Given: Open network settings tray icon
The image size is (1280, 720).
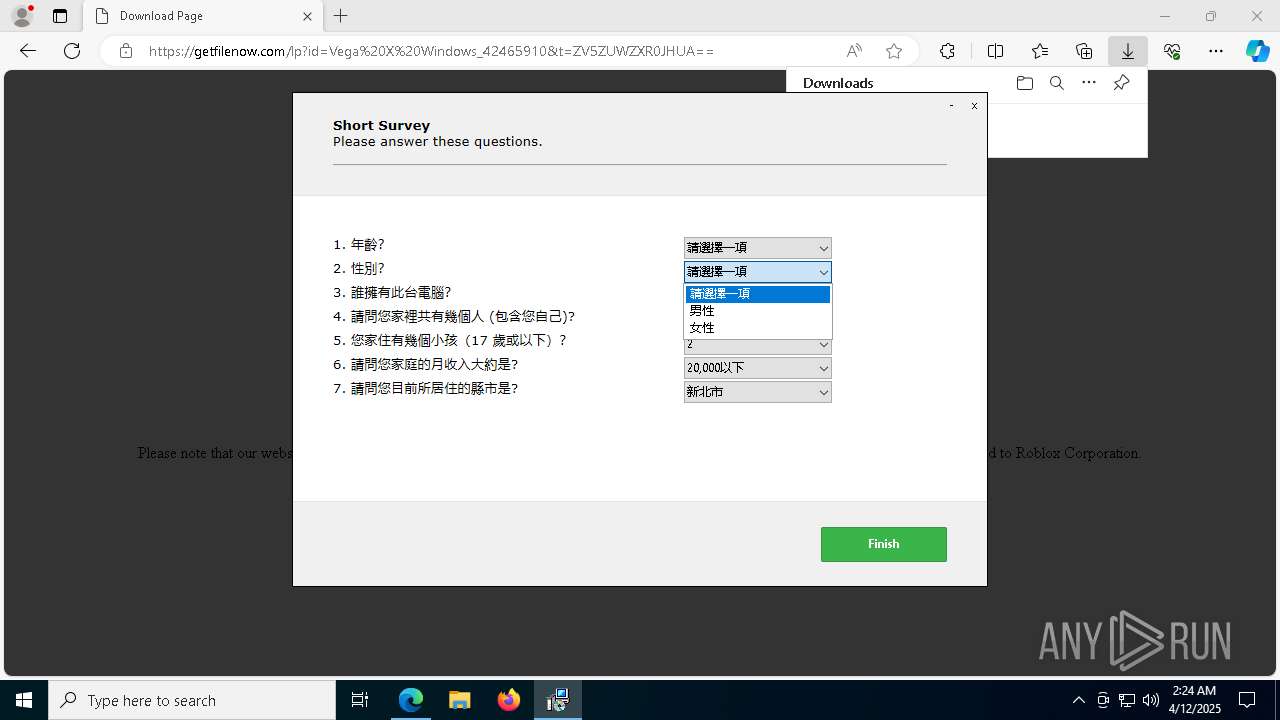Looking at the screenshot, I should pos(1127,700).
